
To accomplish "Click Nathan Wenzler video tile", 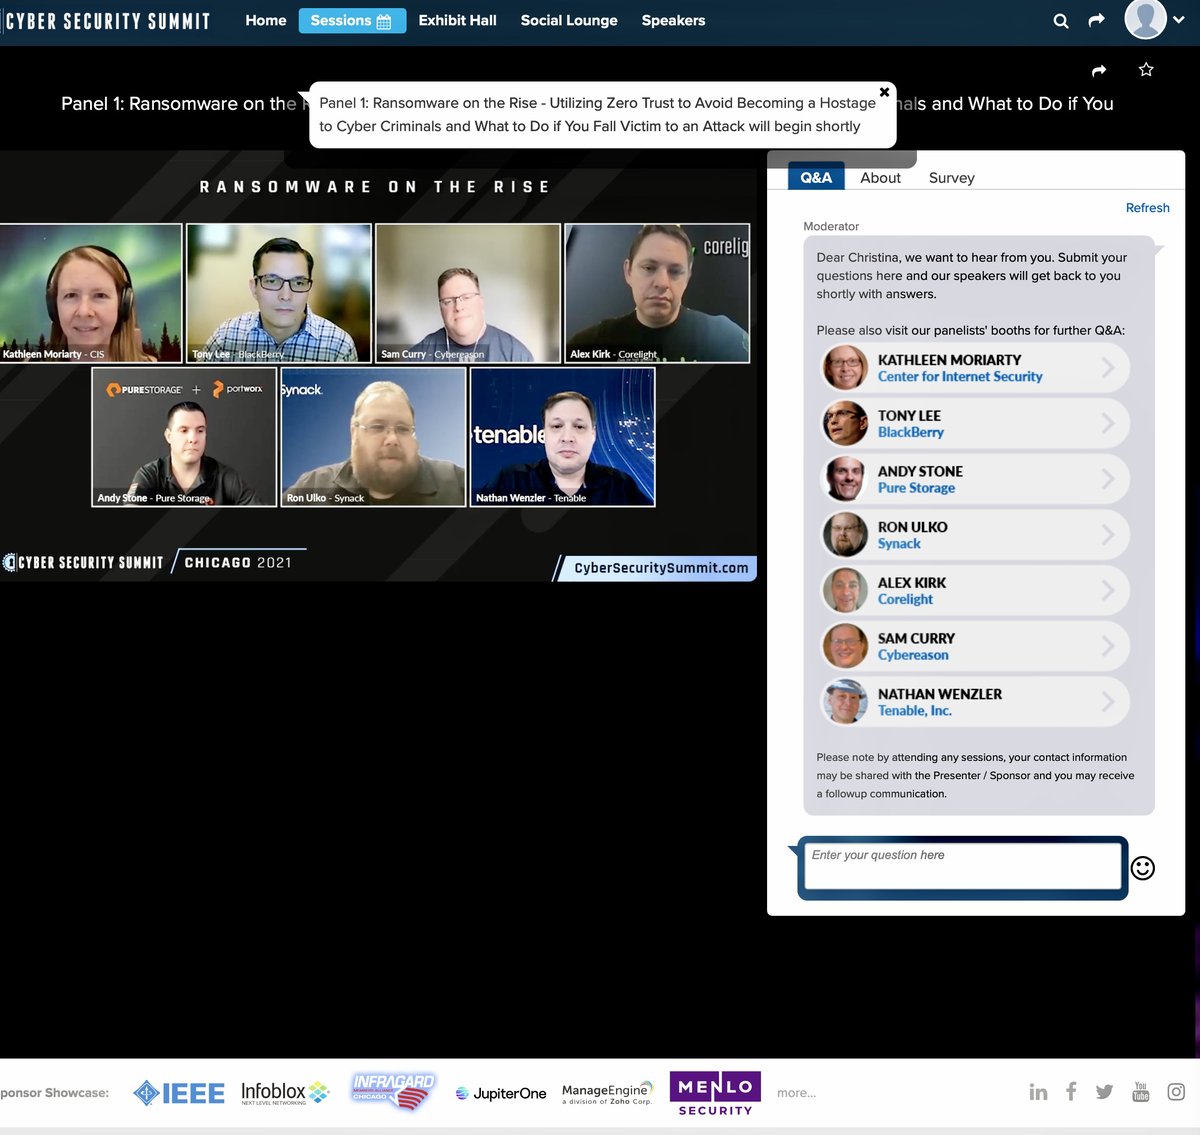I will [563, 437].
